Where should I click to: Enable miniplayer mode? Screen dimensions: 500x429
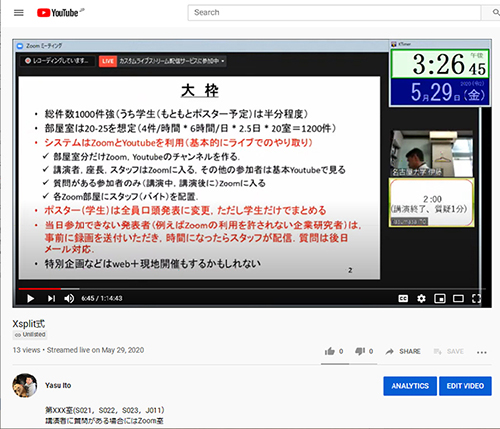440,298
